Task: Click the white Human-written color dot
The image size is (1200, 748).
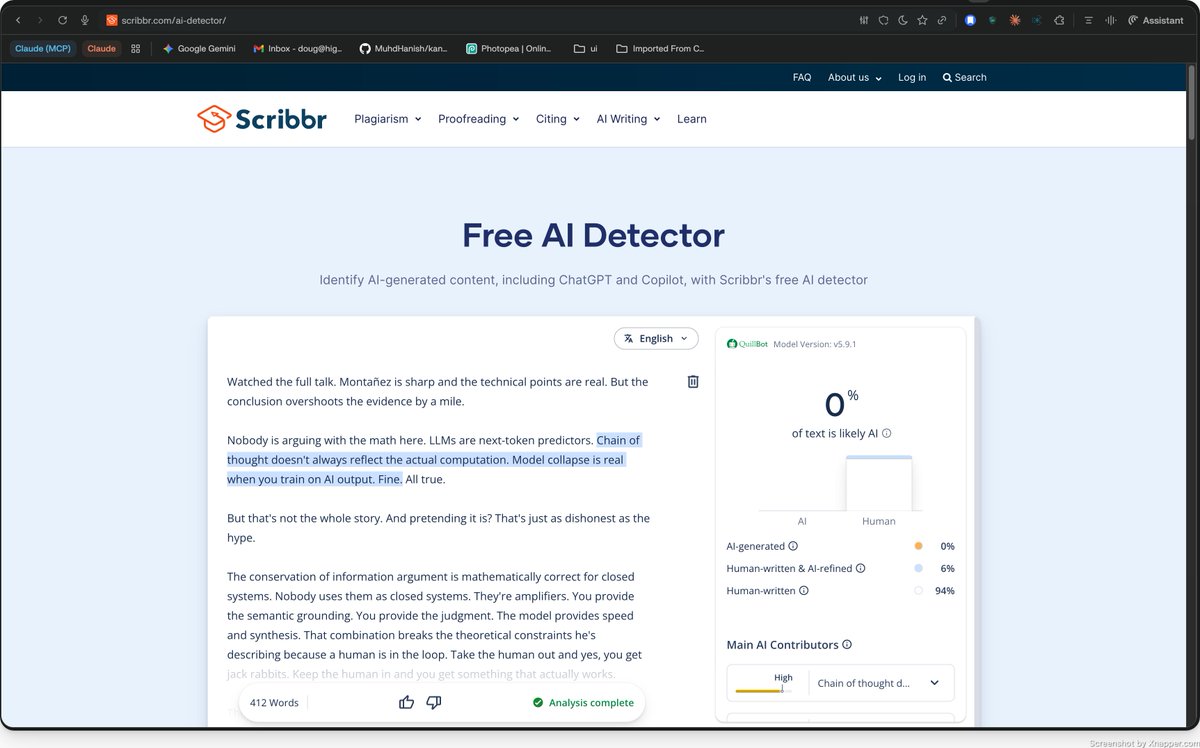Action: click(x=919, y=591)
